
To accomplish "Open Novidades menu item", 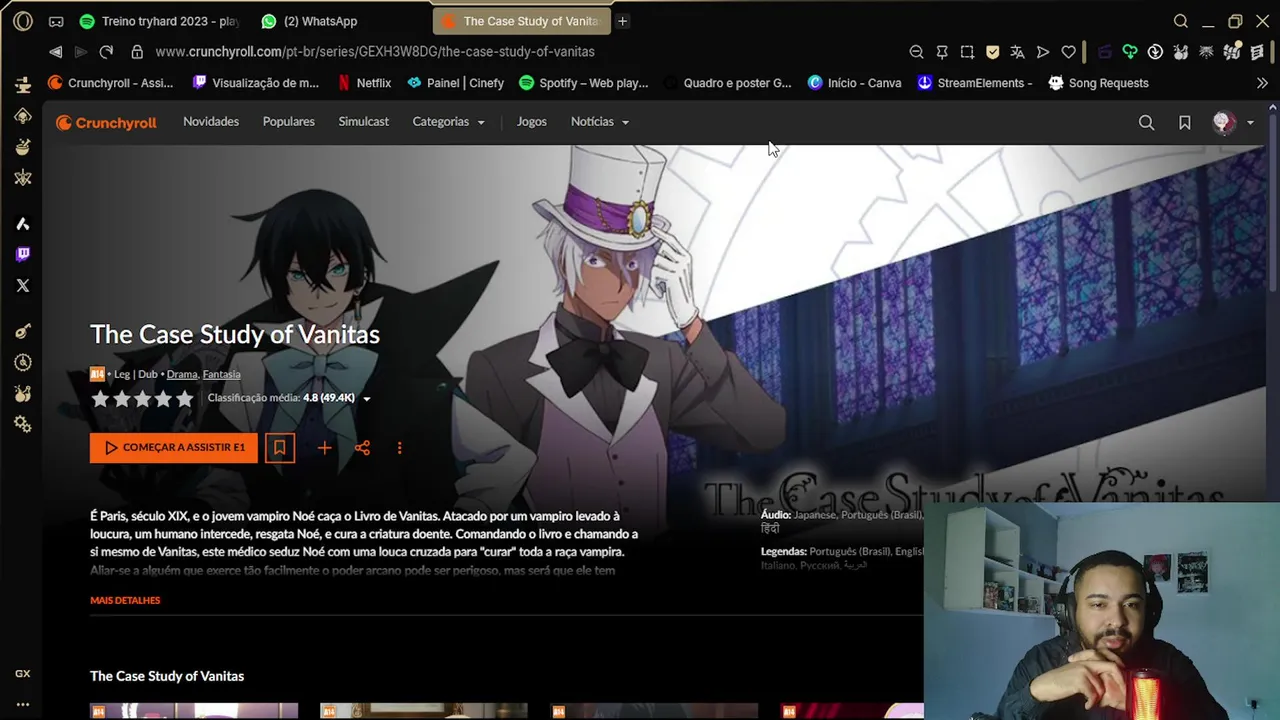I will pos(211,122).
